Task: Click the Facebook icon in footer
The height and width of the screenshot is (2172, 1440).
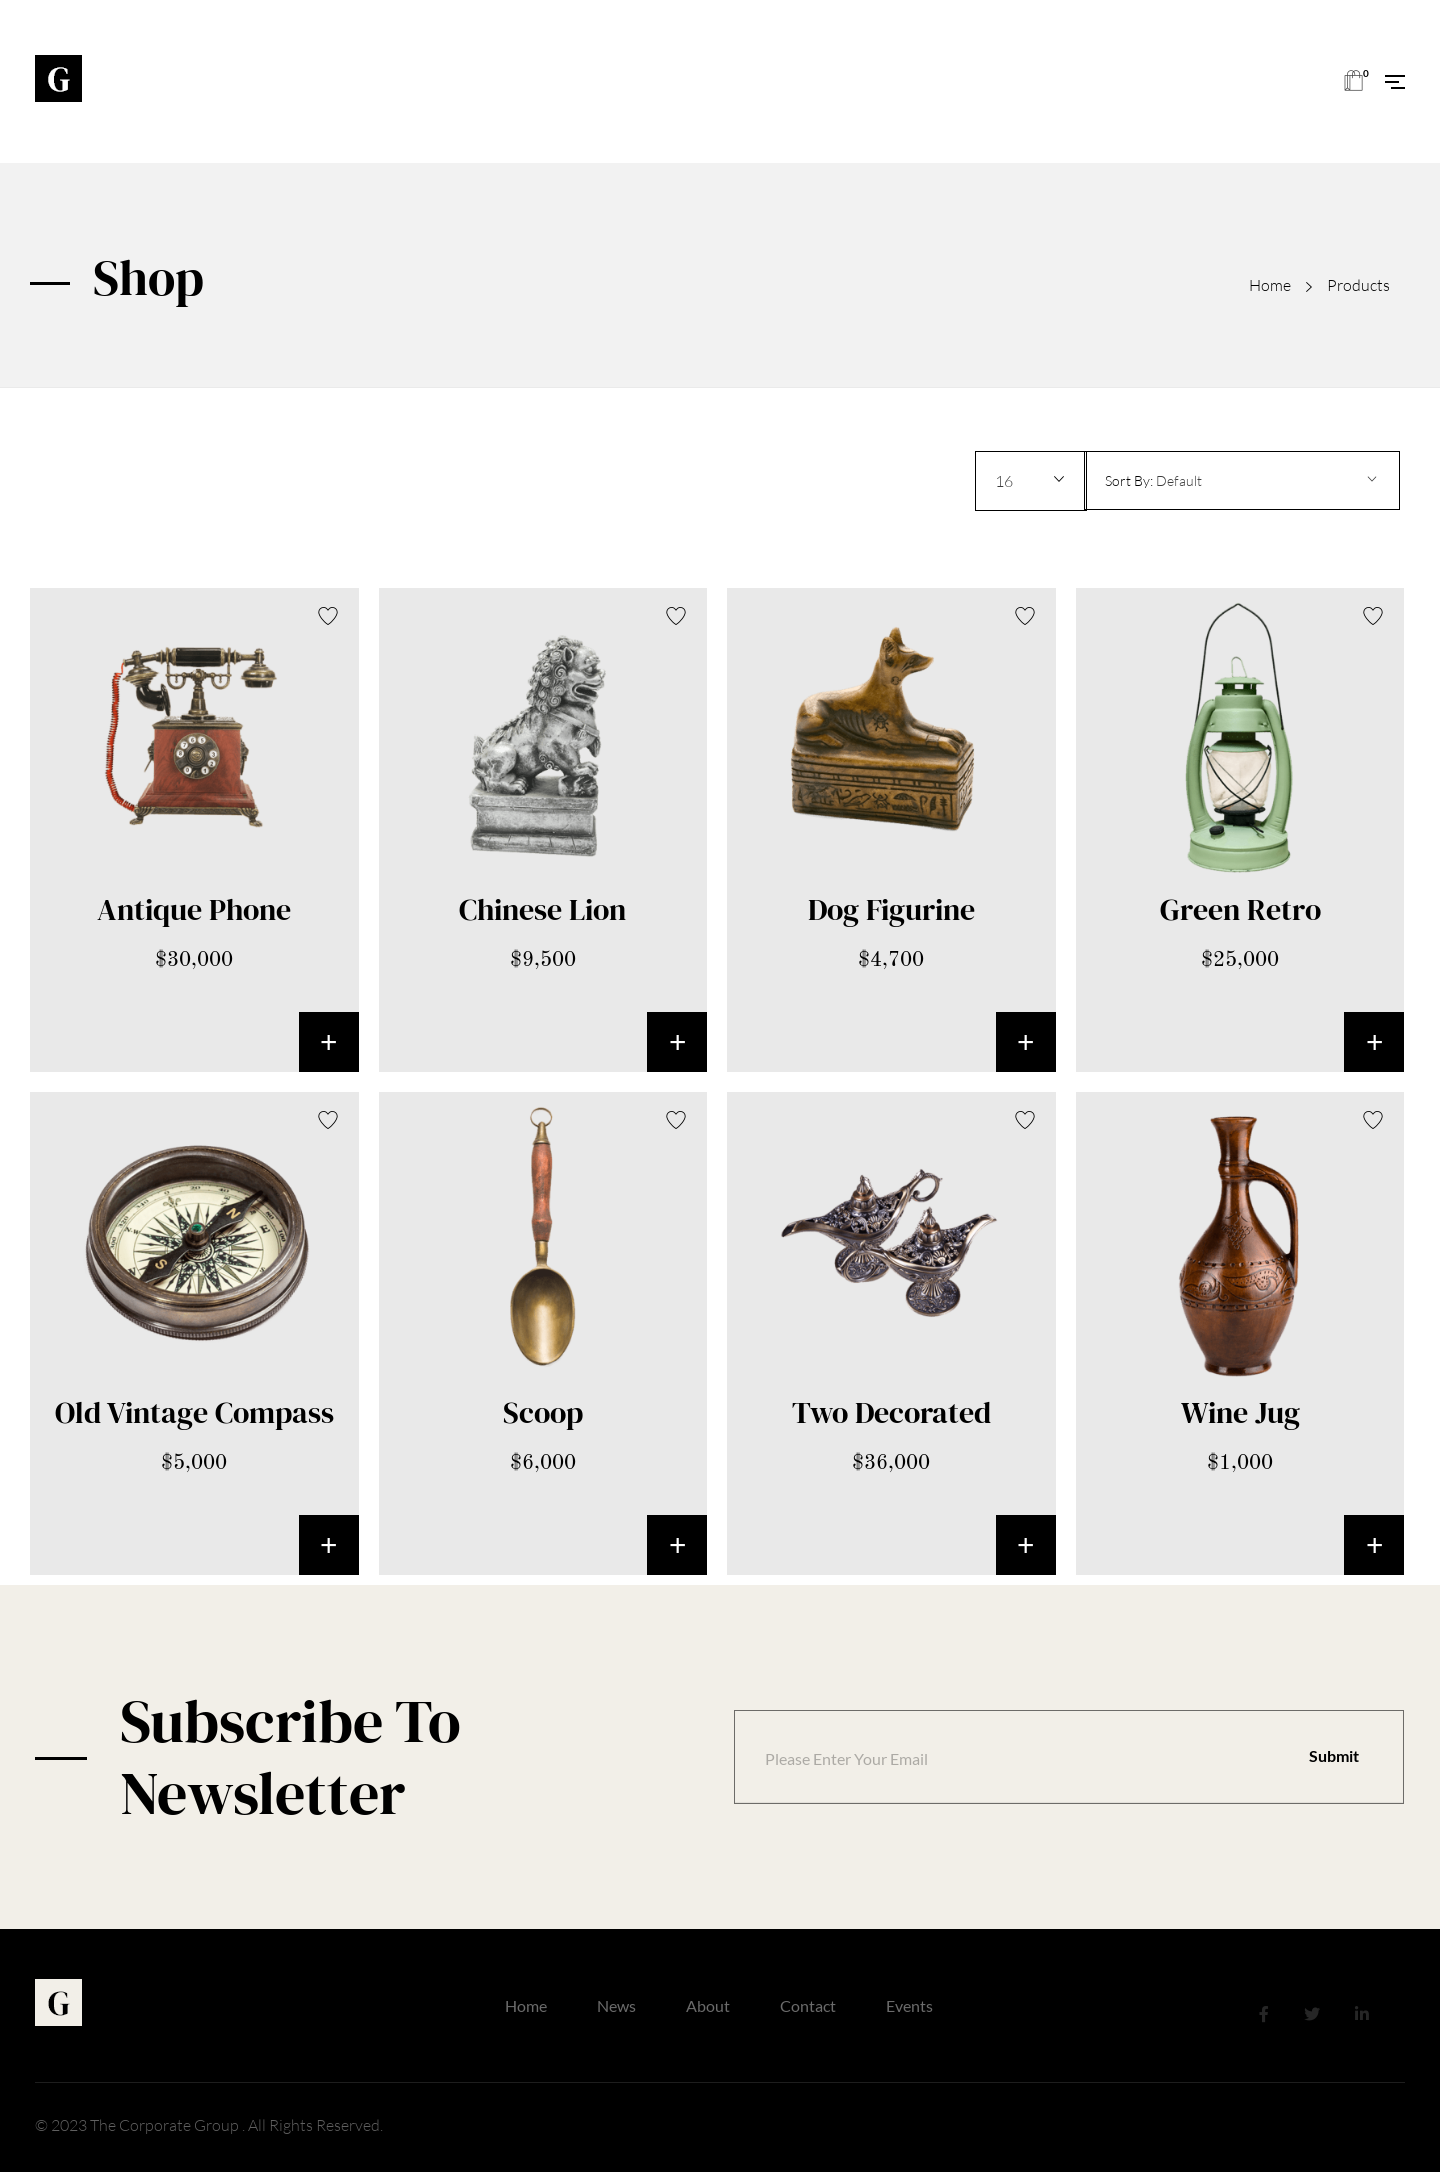Action: click(1264, 2013)
